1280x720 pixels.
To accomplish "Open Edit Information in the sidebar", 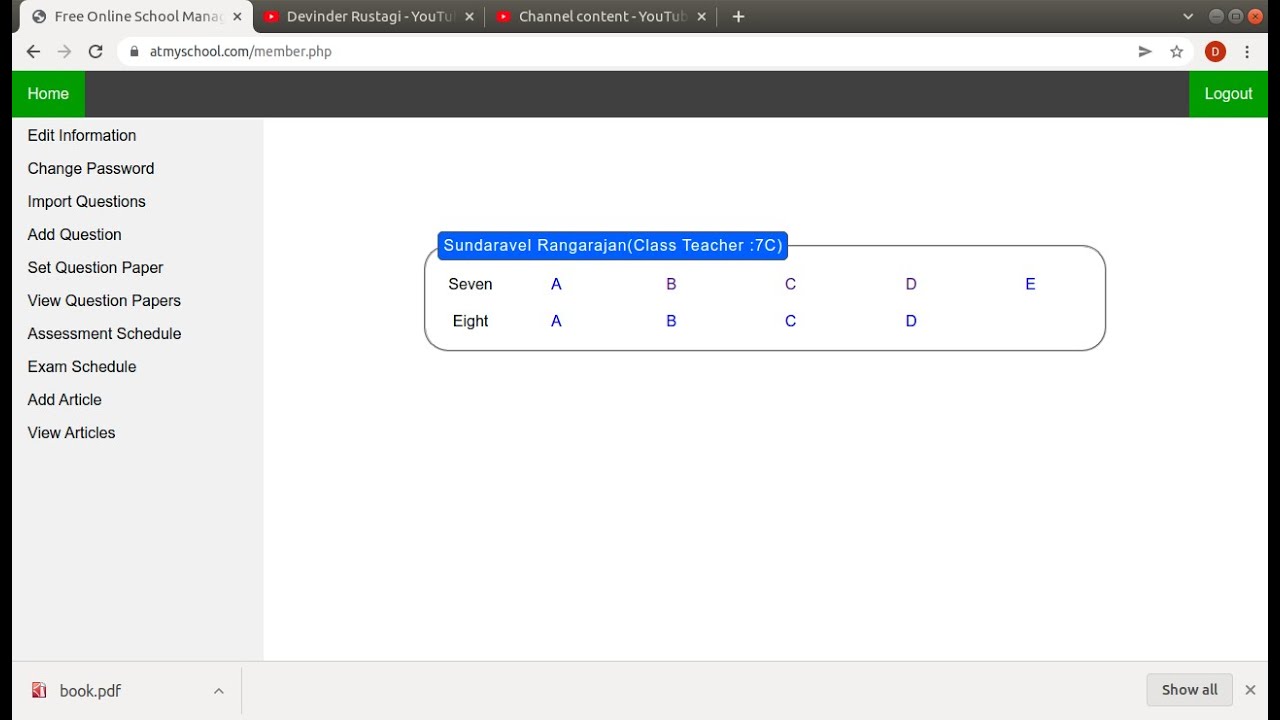I will (82, 136).
